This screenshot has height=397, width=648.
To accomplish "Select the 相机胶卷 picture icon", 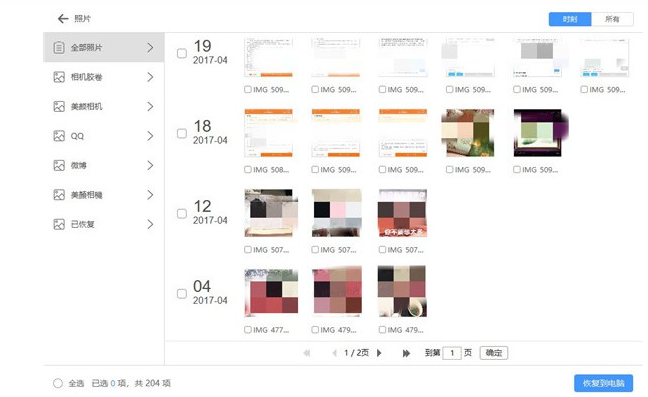I will tap(59, 77).
